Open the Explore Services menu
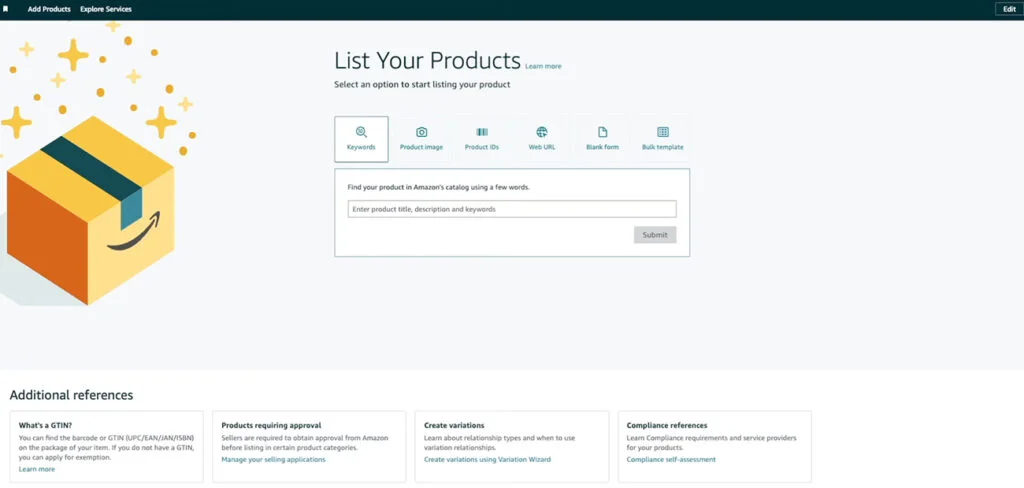This screenshot has height=488, width=1024. [x=106, y=10]
